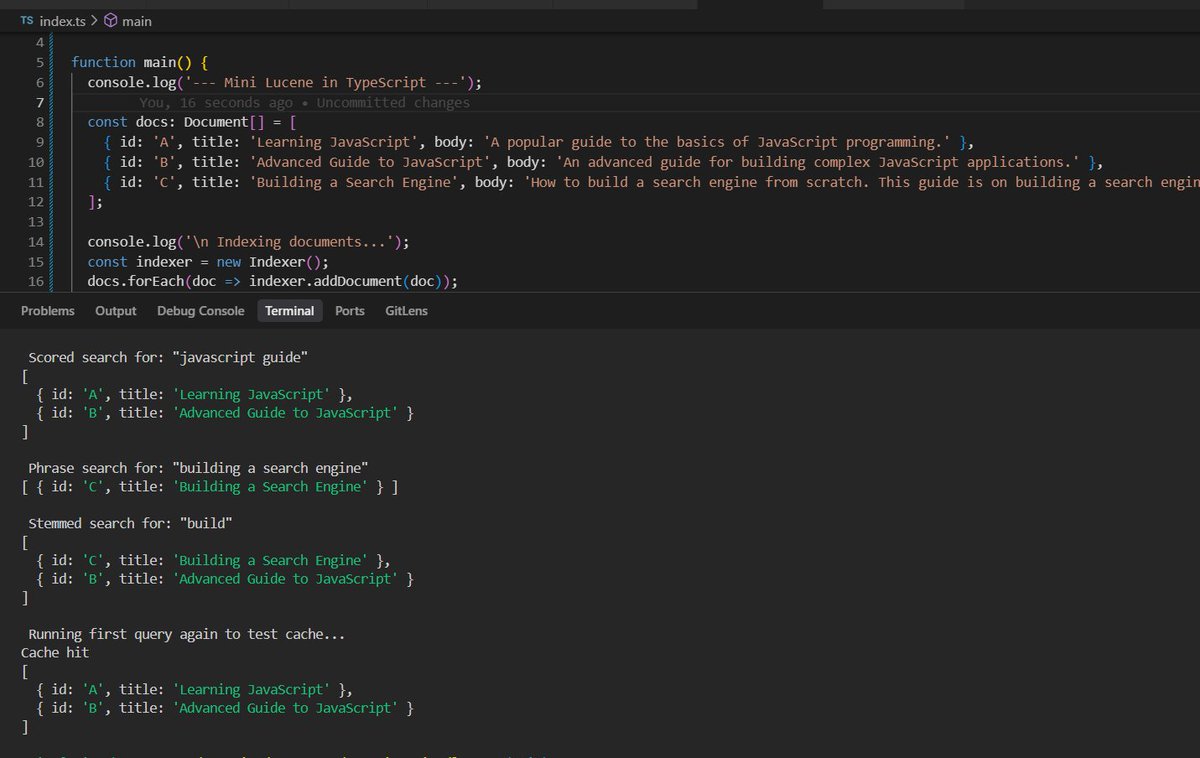The image size is (1200, 758).
Task: Switch to the Output tab
Action: (115, 311)
